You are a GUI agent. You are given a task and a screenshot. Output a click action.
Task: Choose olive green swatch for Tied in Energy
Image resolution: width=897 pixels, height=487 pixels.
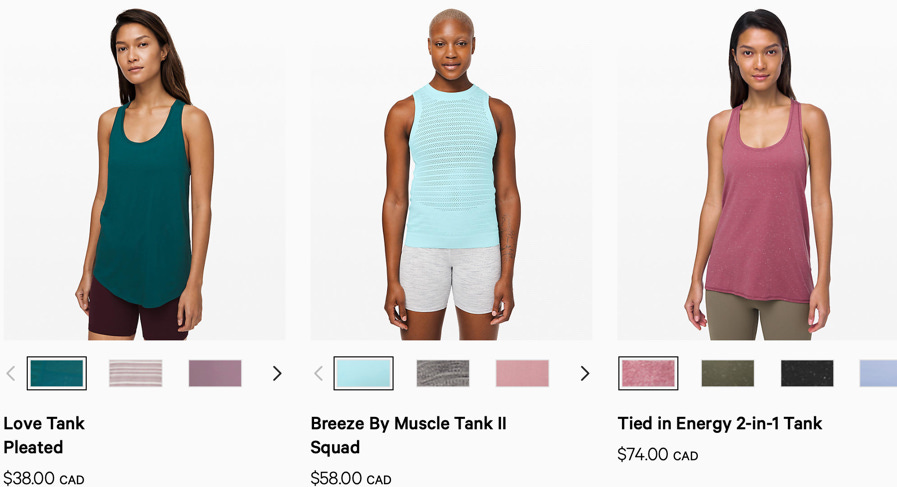click(728, 373)
